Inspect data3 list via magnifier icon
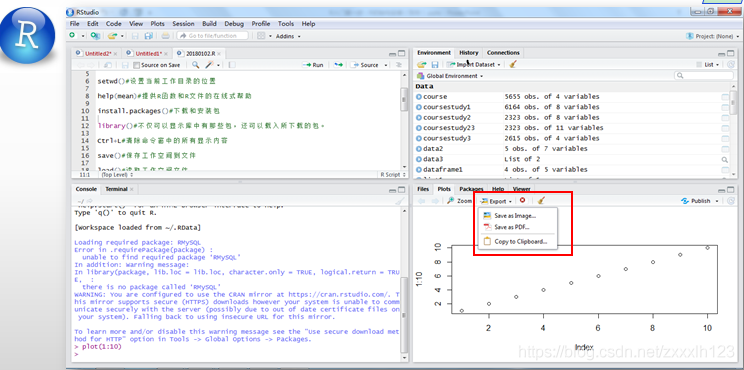Screen dimensions: 744x370 point(725,159)
